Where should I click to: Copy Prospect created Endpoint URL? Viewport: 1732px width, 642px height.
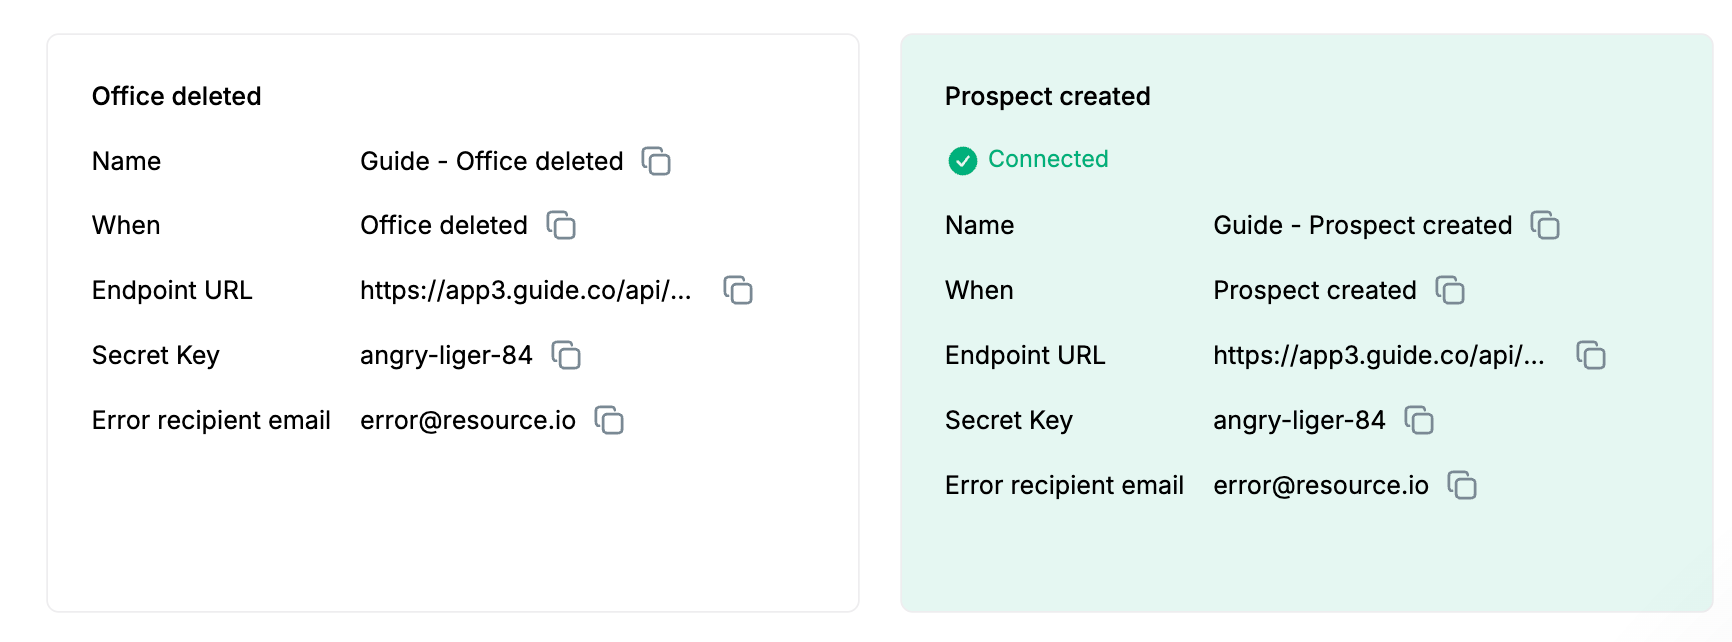[1591, 355]
